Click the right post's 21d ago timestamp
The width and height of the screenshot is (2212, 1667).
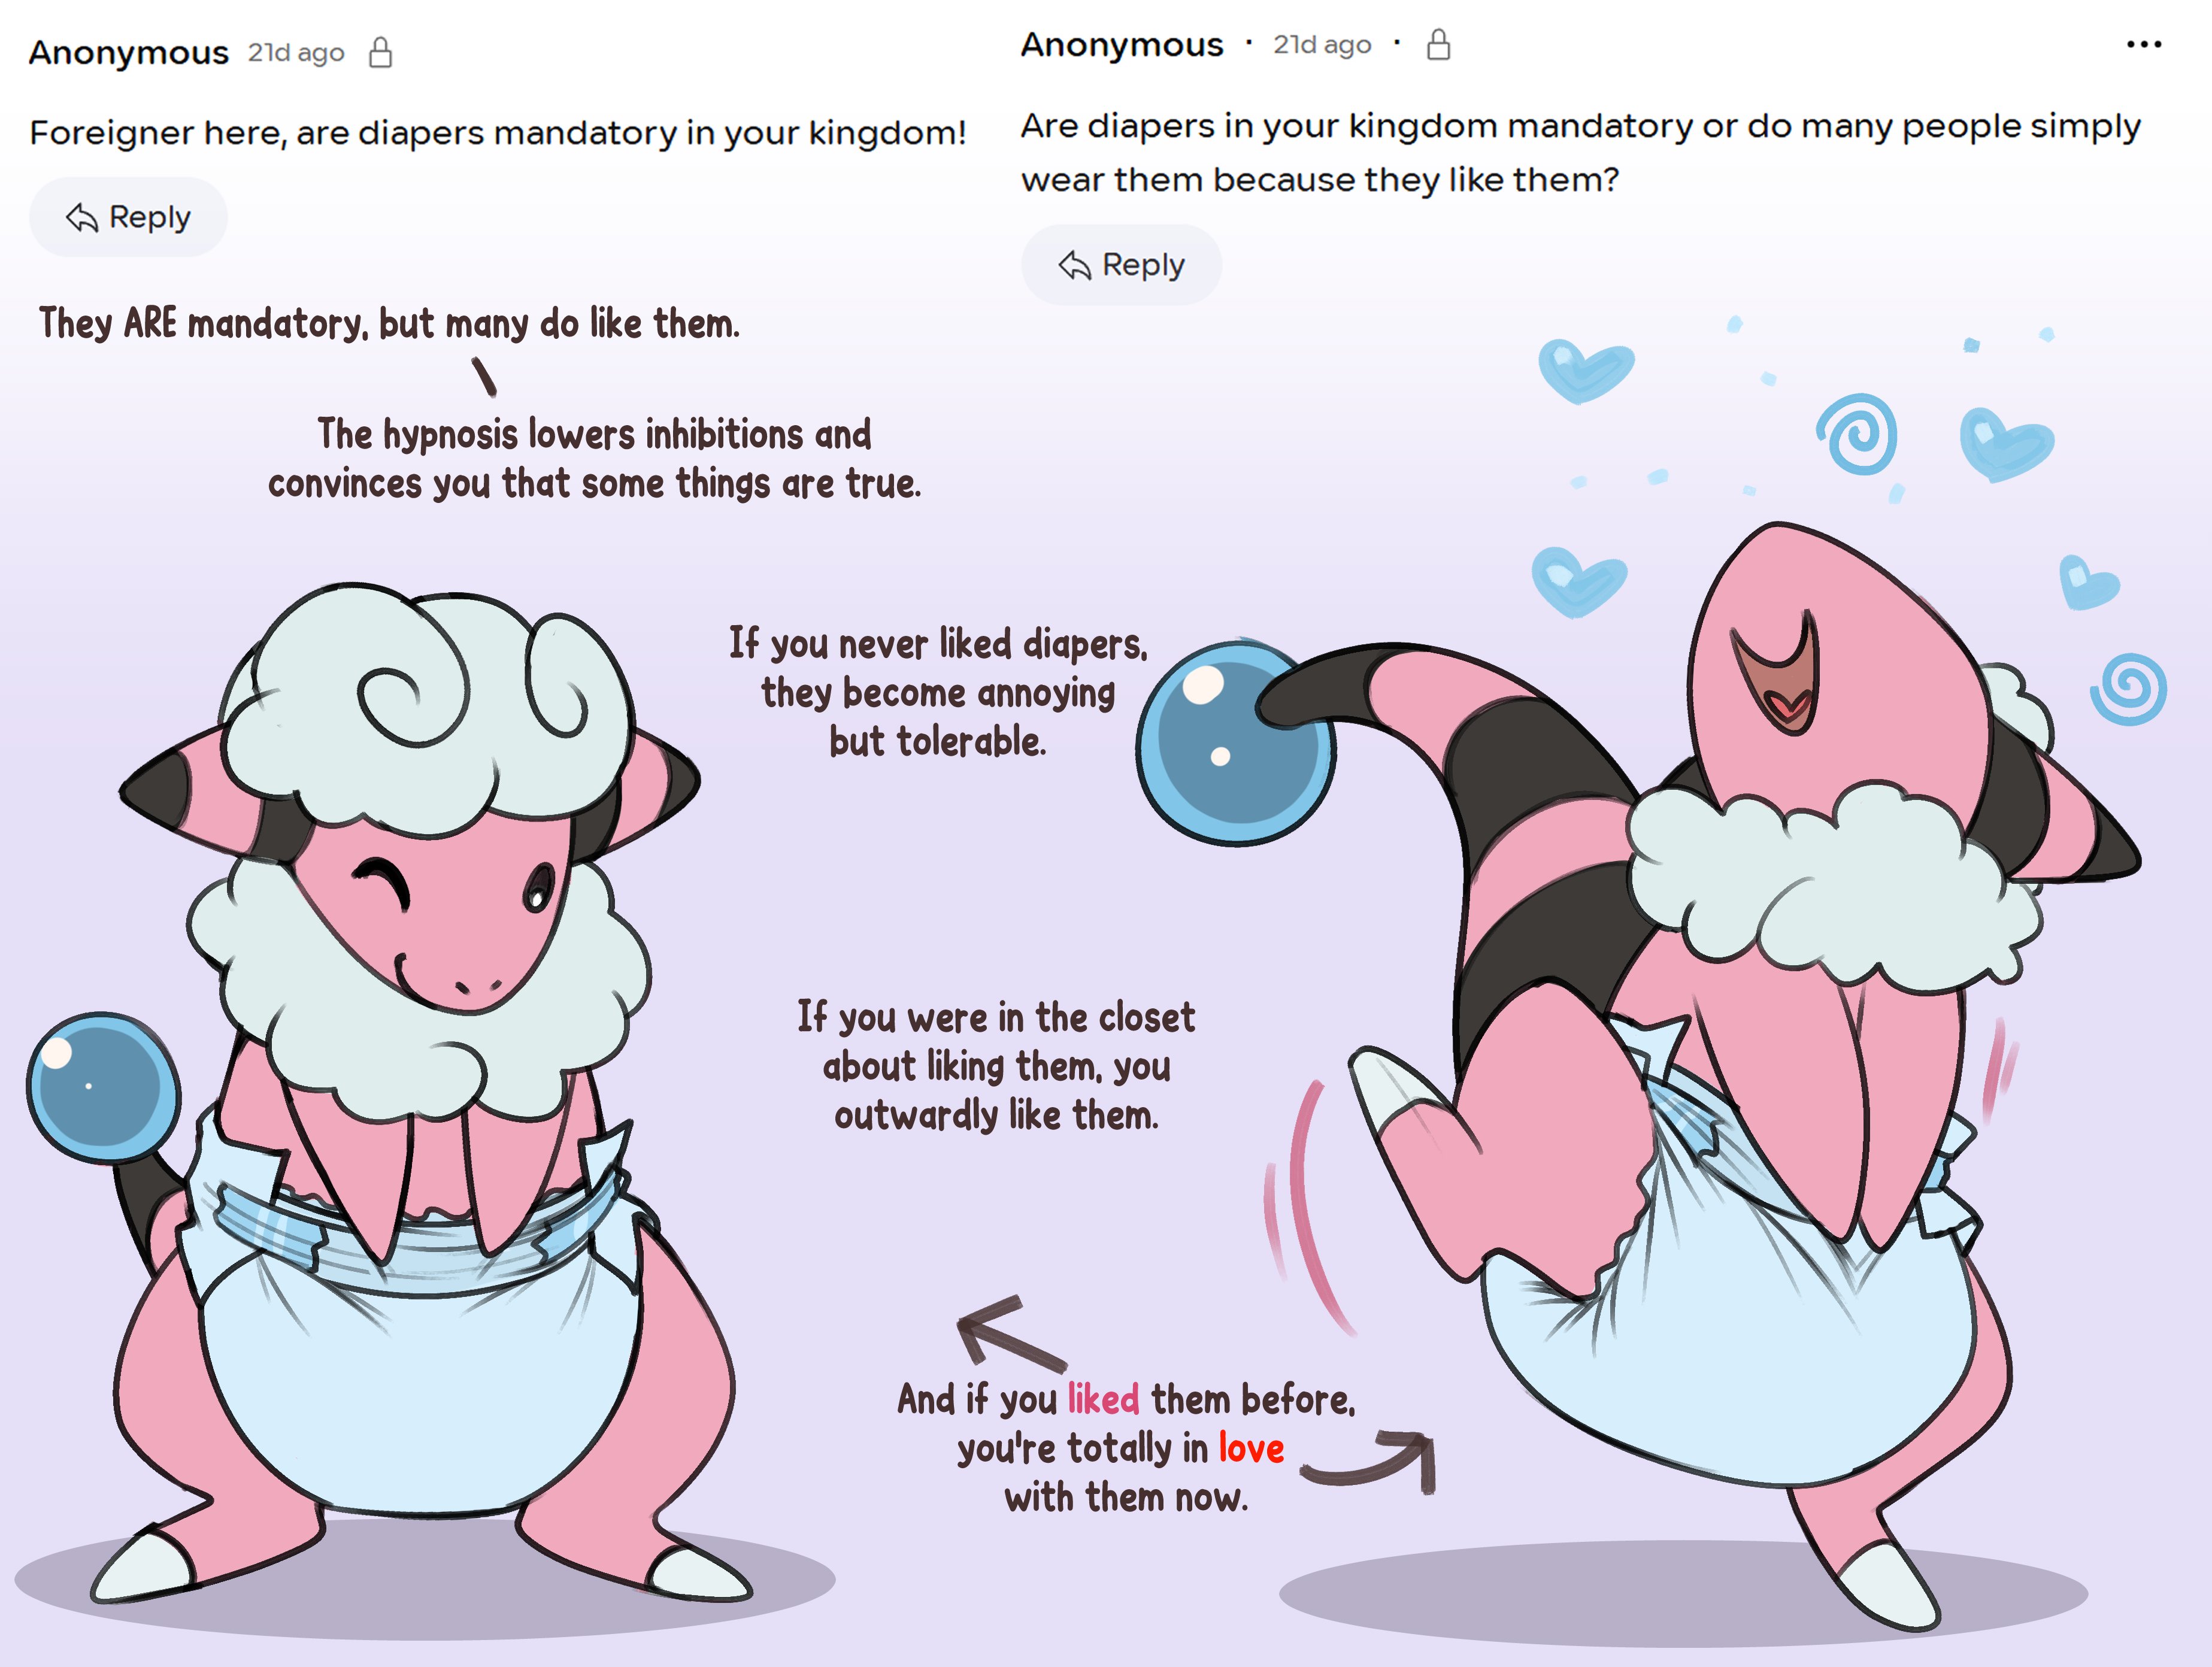(1321, 45)
